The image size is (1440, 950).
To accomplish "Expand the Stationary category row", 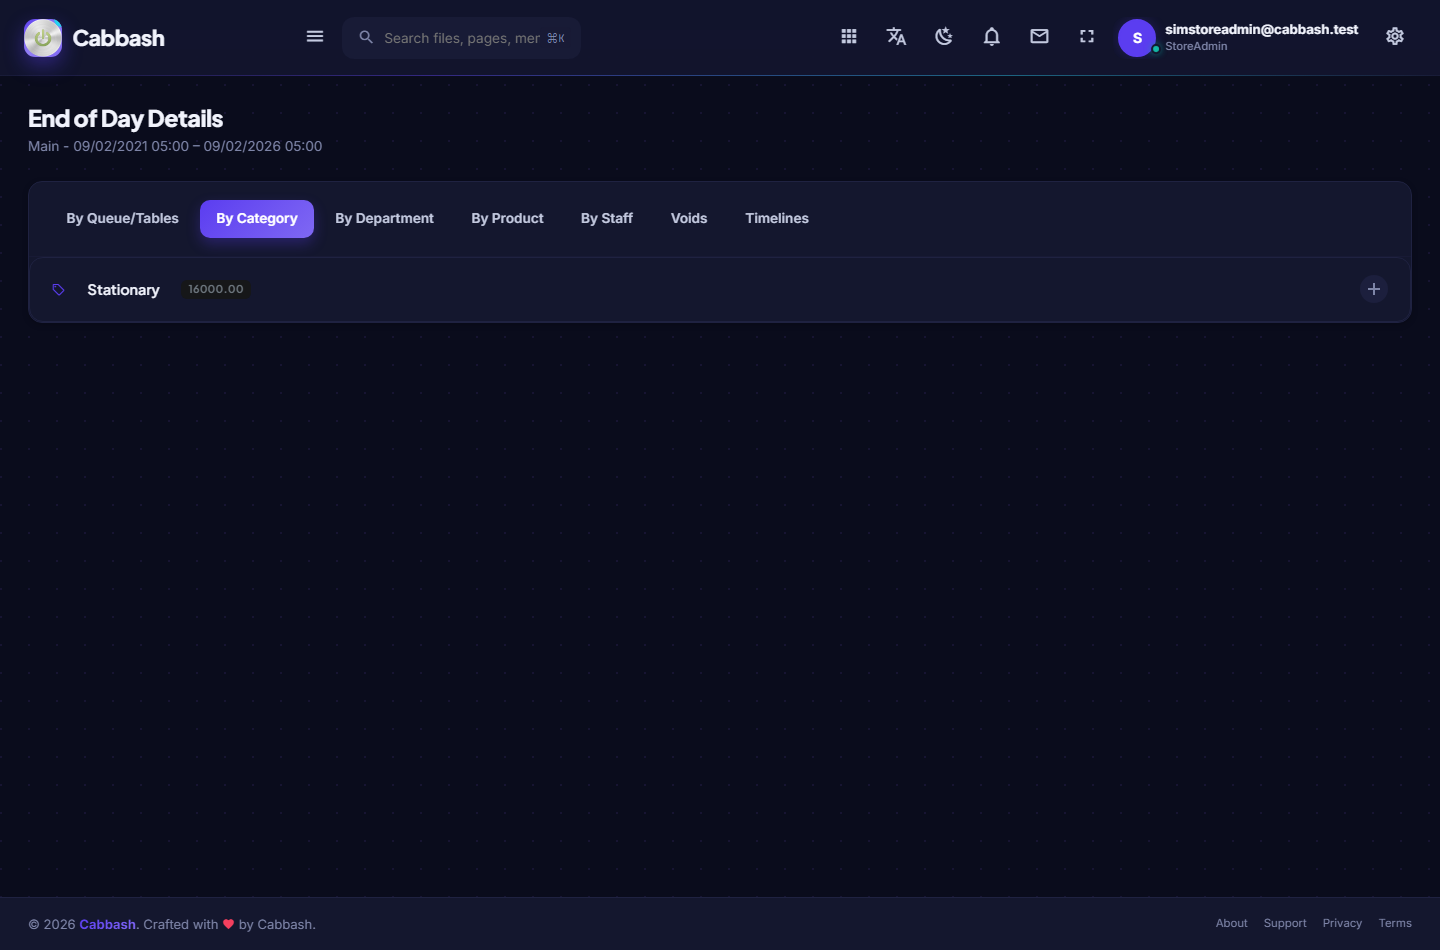I will coord(1374,289).
